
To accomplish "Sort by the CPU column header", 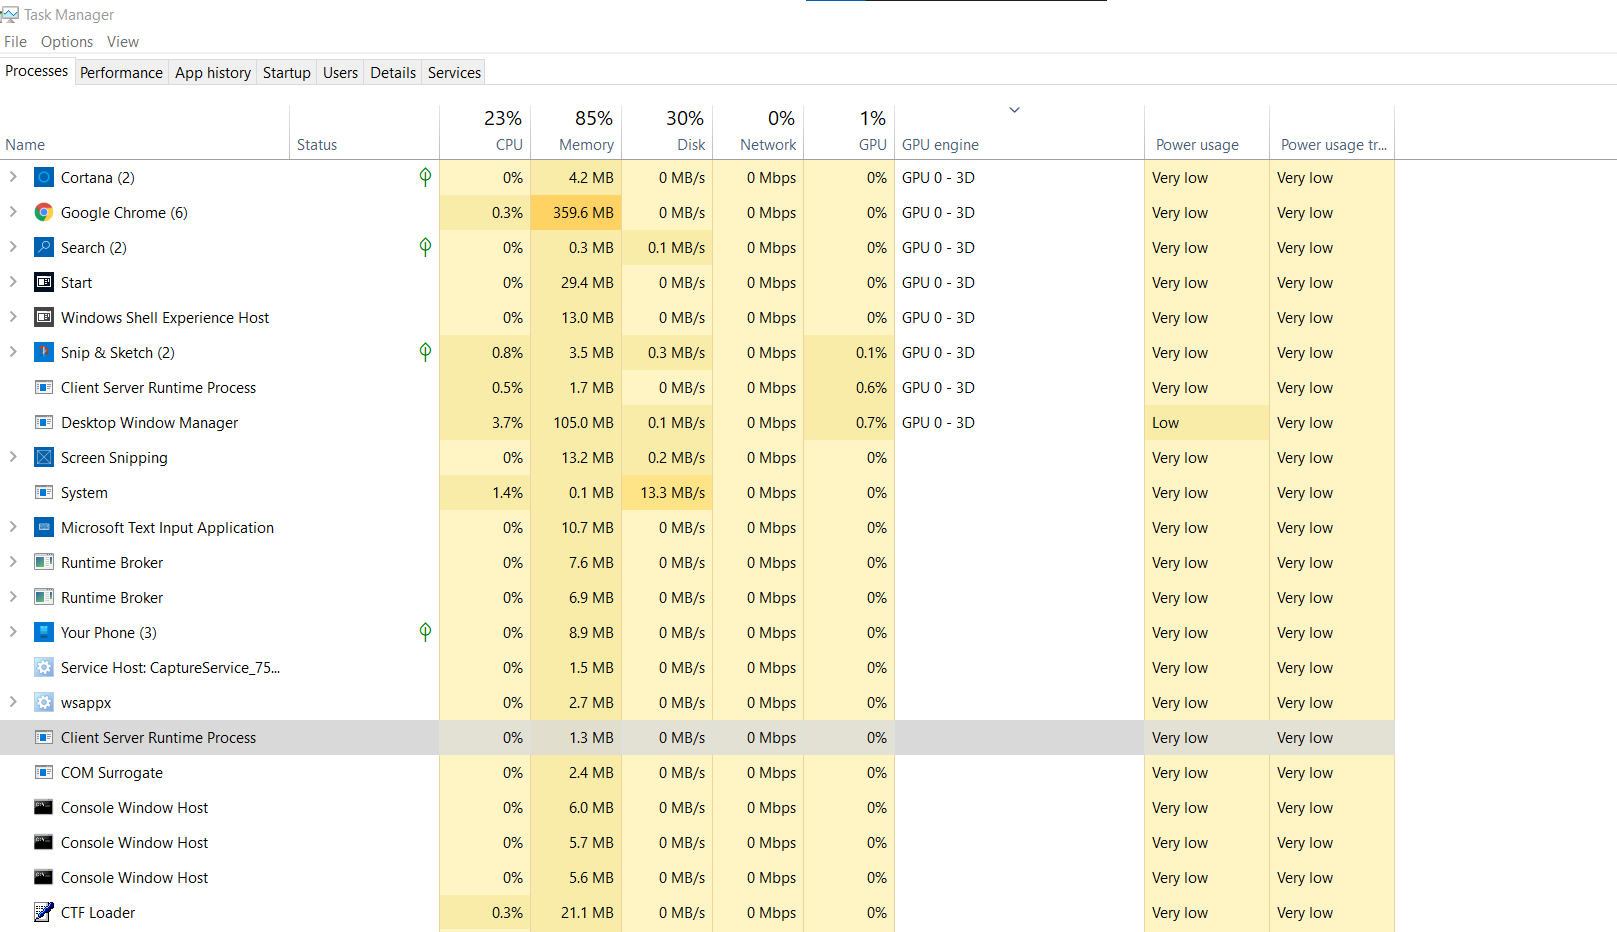I will tap(485, 132).
